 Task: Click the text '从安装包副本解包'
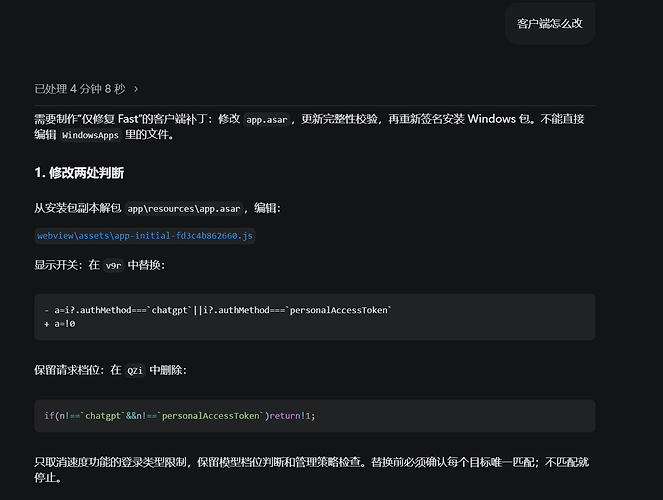point(78,208)
